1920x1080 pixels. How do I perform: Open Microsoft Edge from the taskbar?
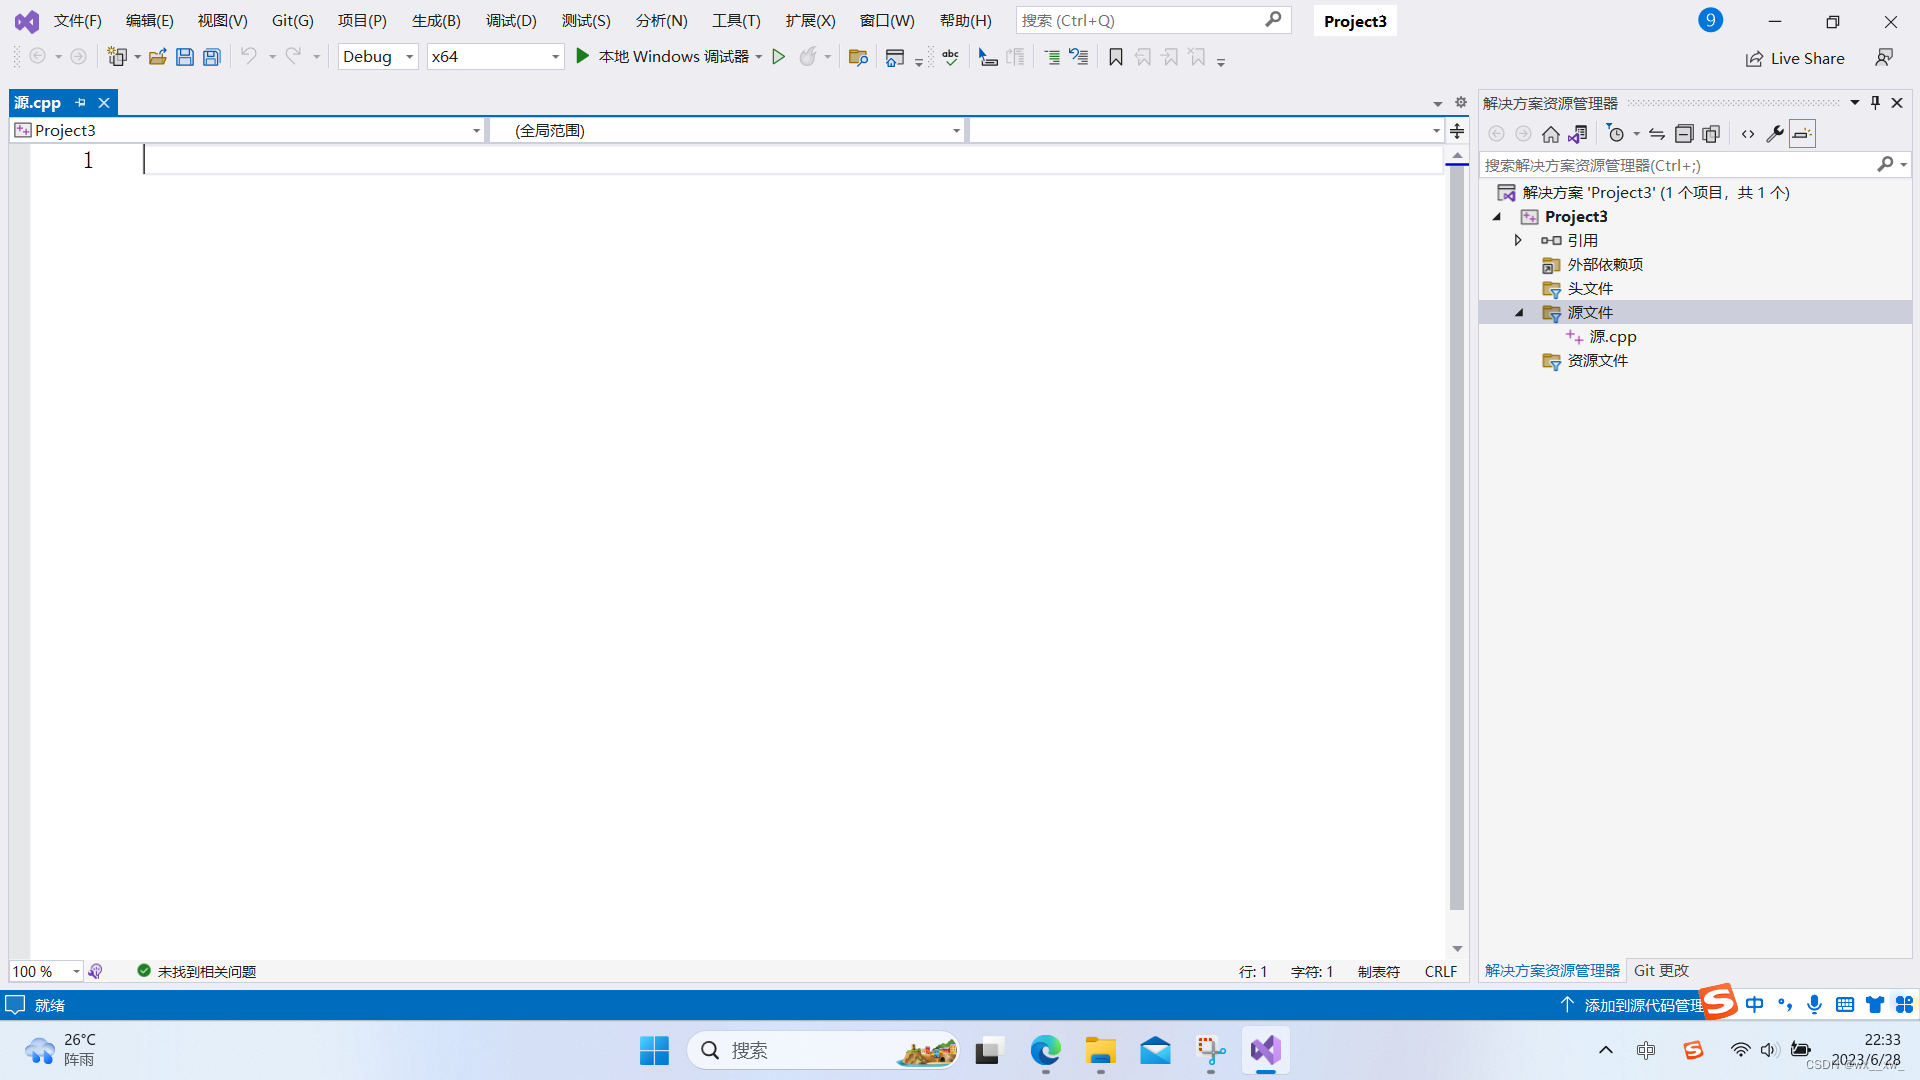click(x=1045, y=1051)
